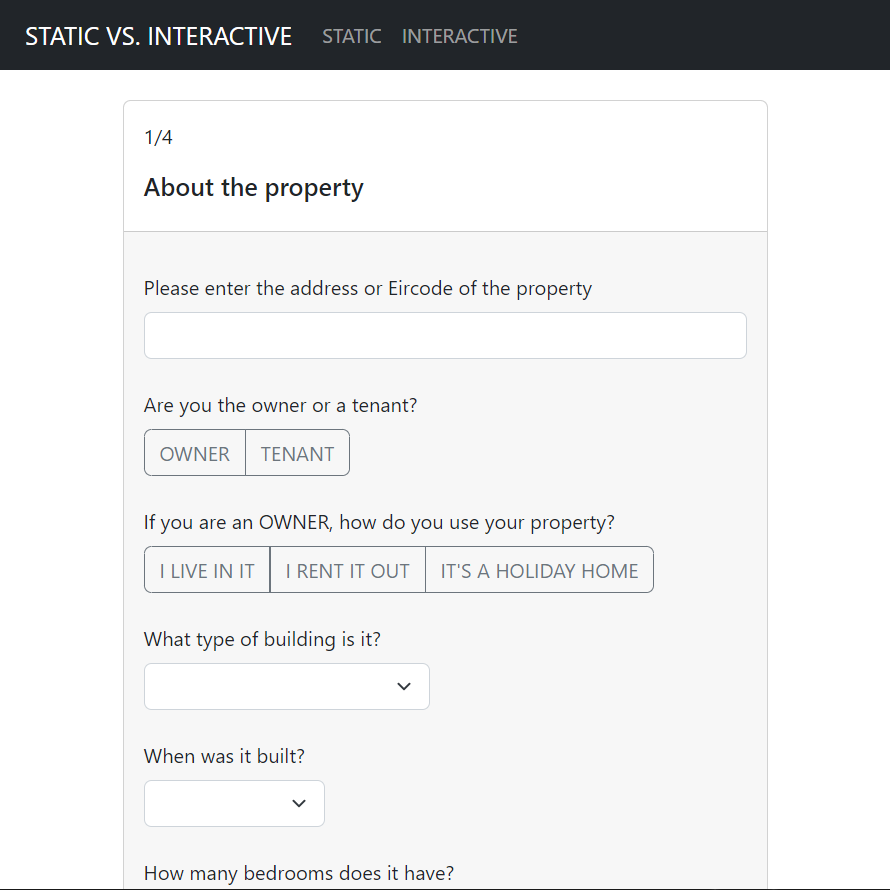Click the 'how do you use your property' label

tap(379, 523)
